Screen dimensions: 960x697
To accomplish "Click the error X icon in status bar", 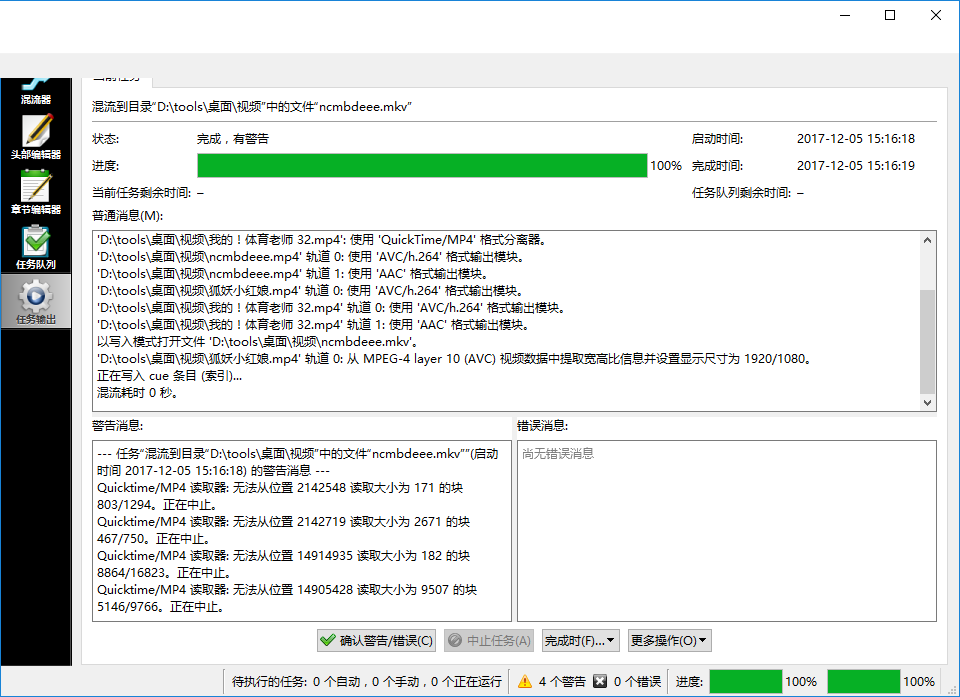I will 600,681.
